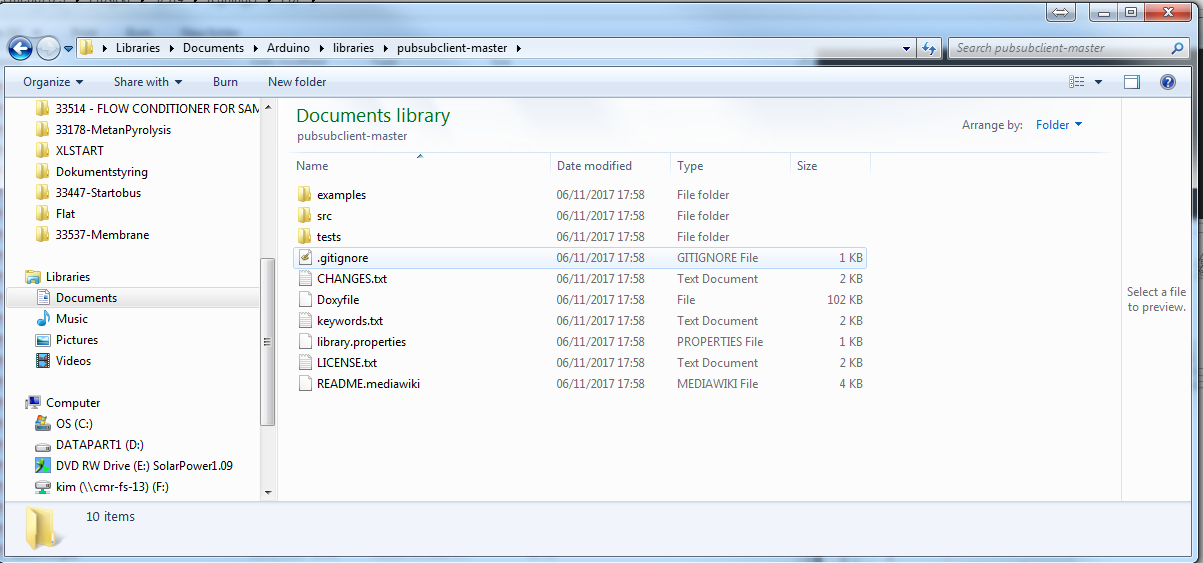The width and height of the screenshot is (1203, 563).
Task: Expand the Share with dropdown
Action: [x=147, y=82]
